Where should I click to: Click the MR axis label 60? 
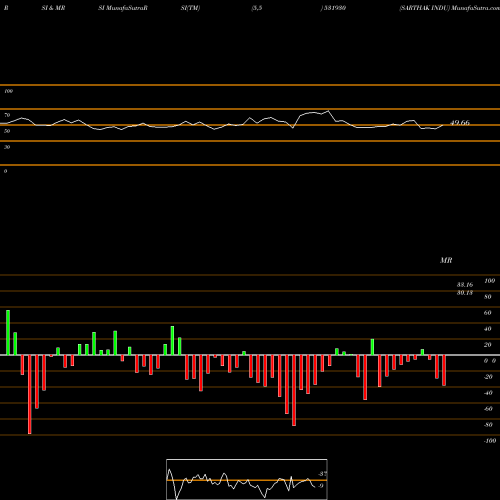tap(487, 313)
